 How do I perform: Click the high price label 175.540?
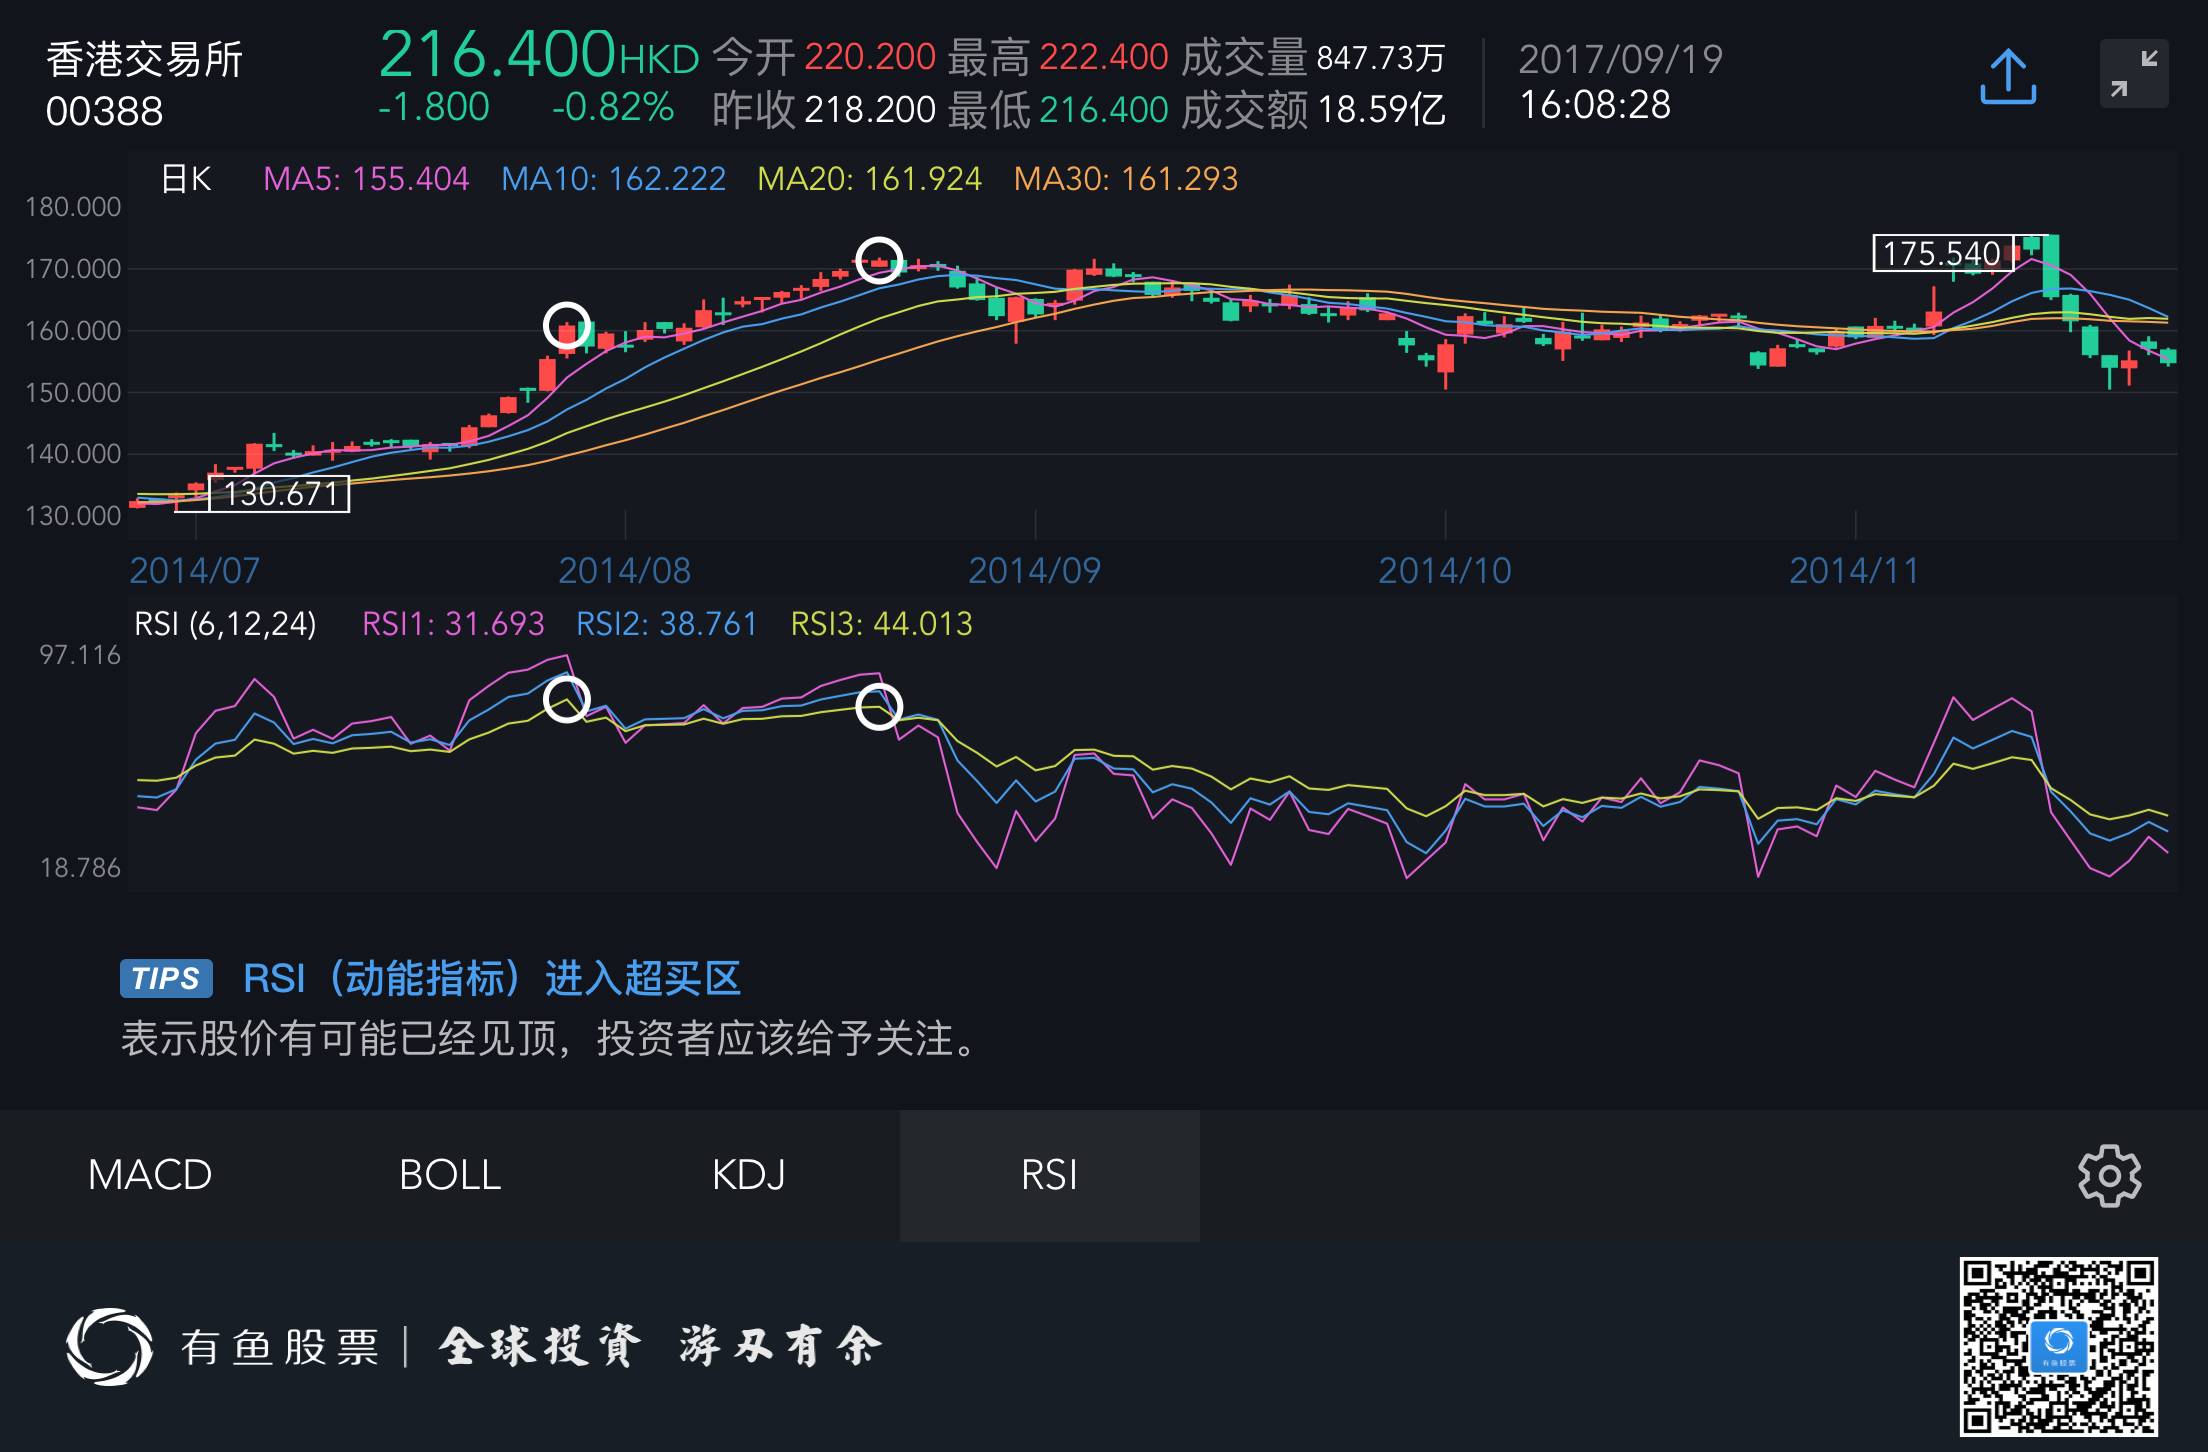click(1942, 253)
